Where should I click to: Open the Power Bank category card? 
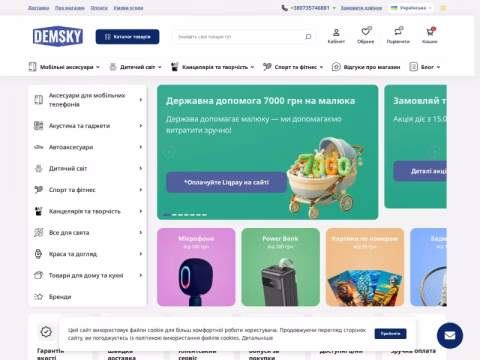coord(280,267)
